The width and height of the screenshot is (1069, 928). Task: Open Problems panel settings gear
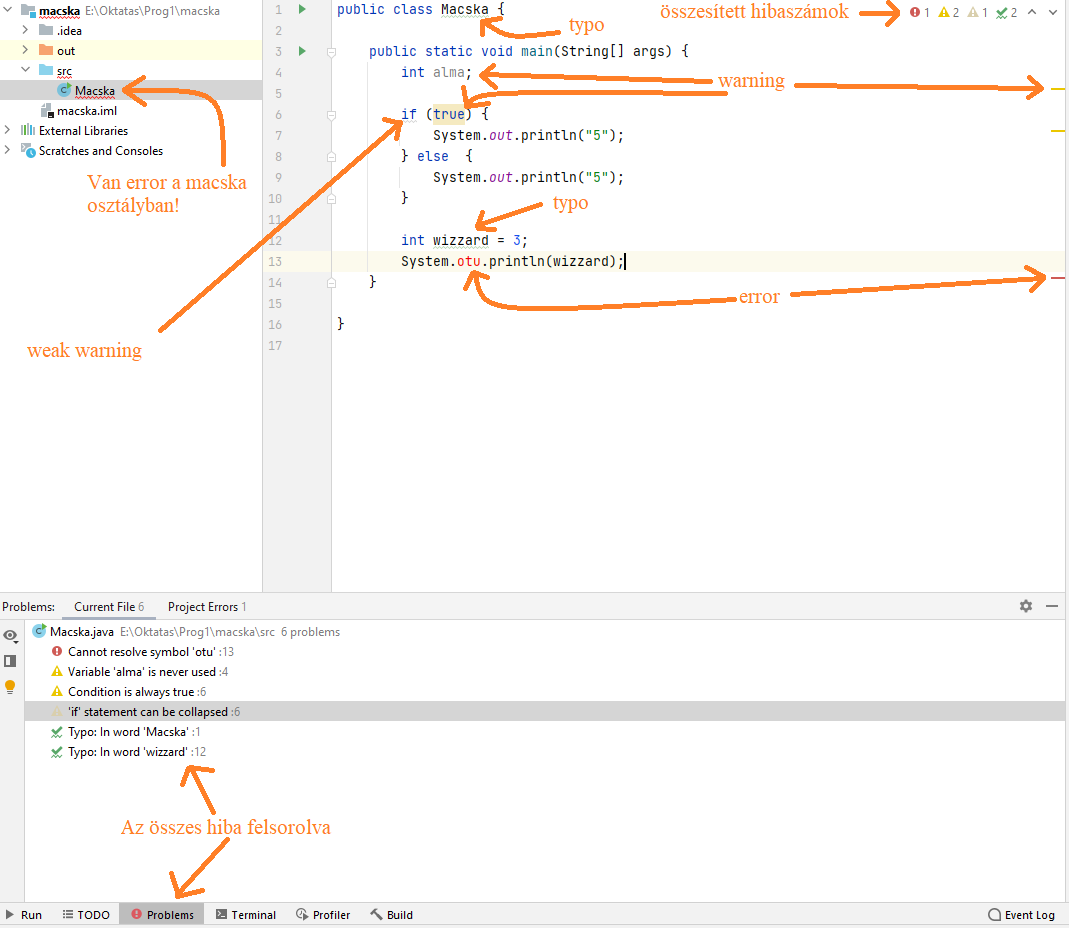[1025, 605]
